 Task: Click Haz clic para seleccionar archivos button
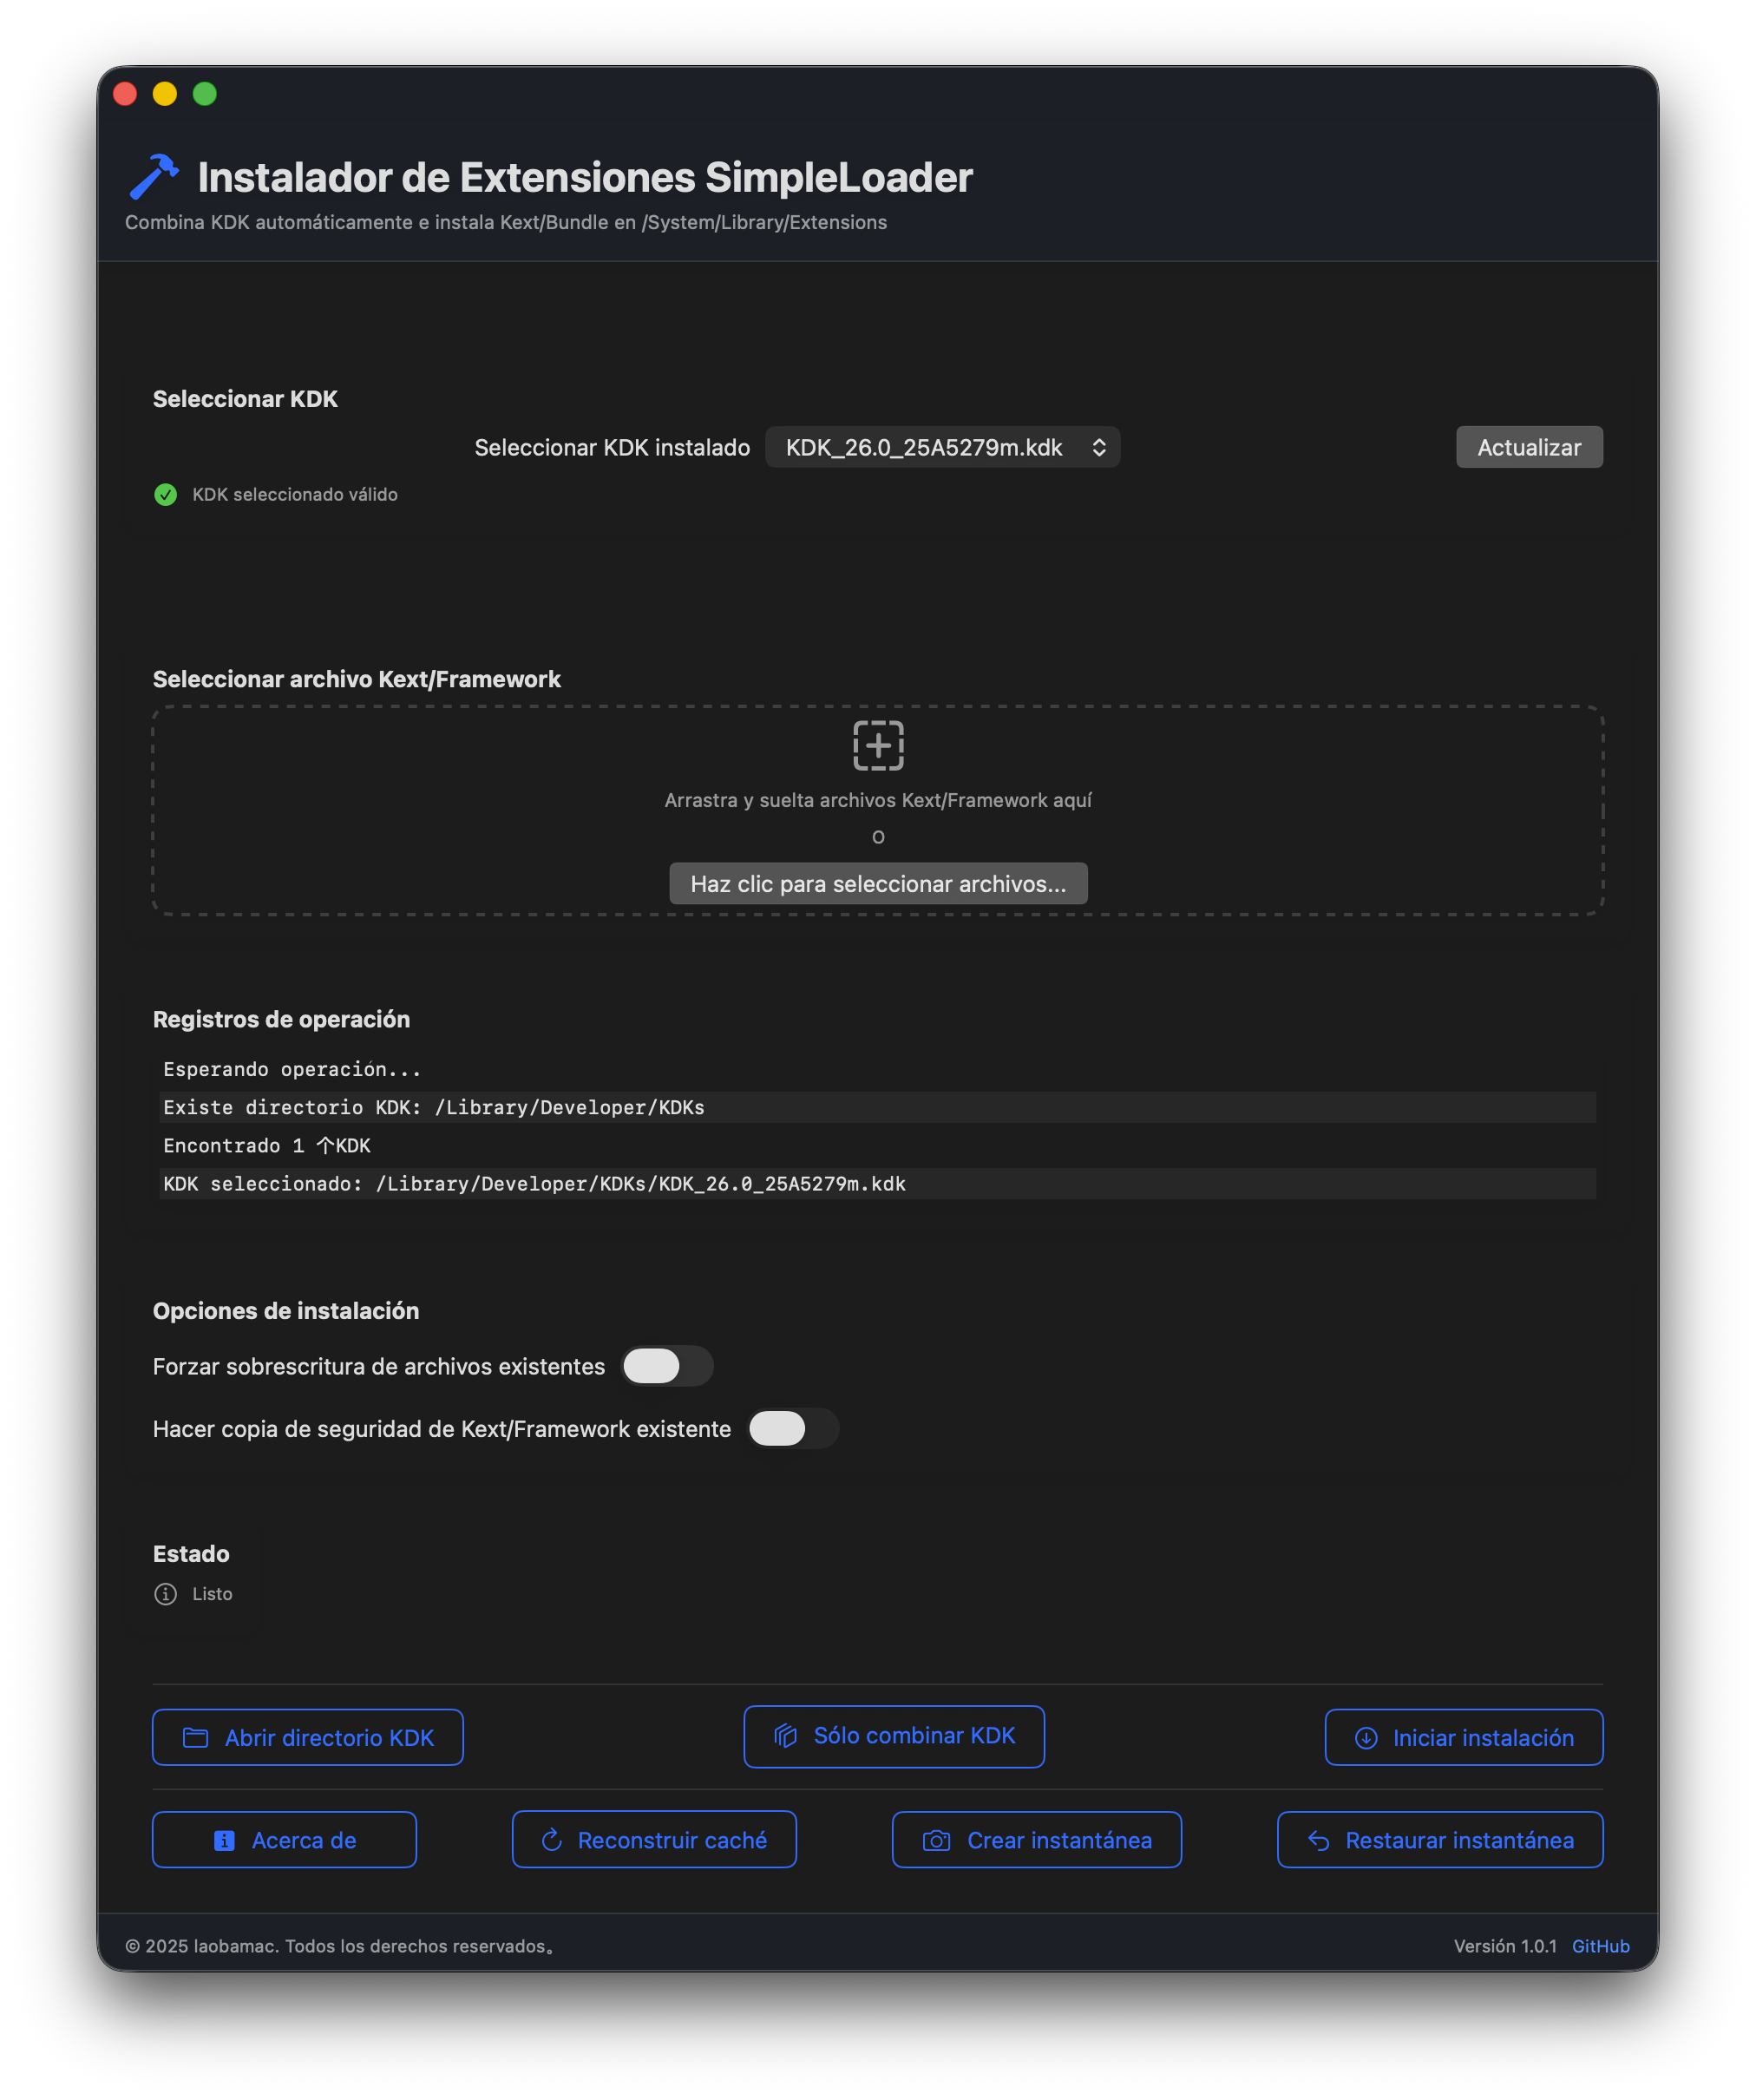pyautogui.click(x=878, y=883)
